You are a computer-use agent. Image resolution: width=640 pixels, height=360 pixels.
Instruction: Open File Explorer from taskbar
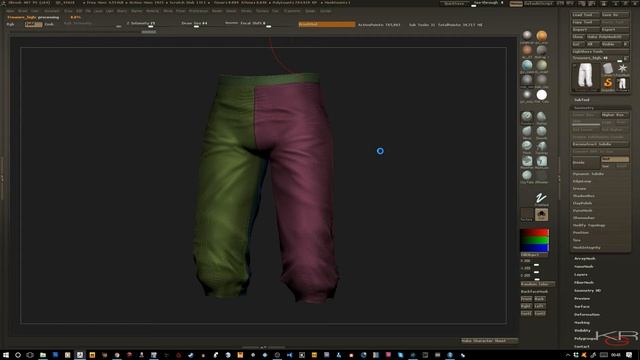42,355
